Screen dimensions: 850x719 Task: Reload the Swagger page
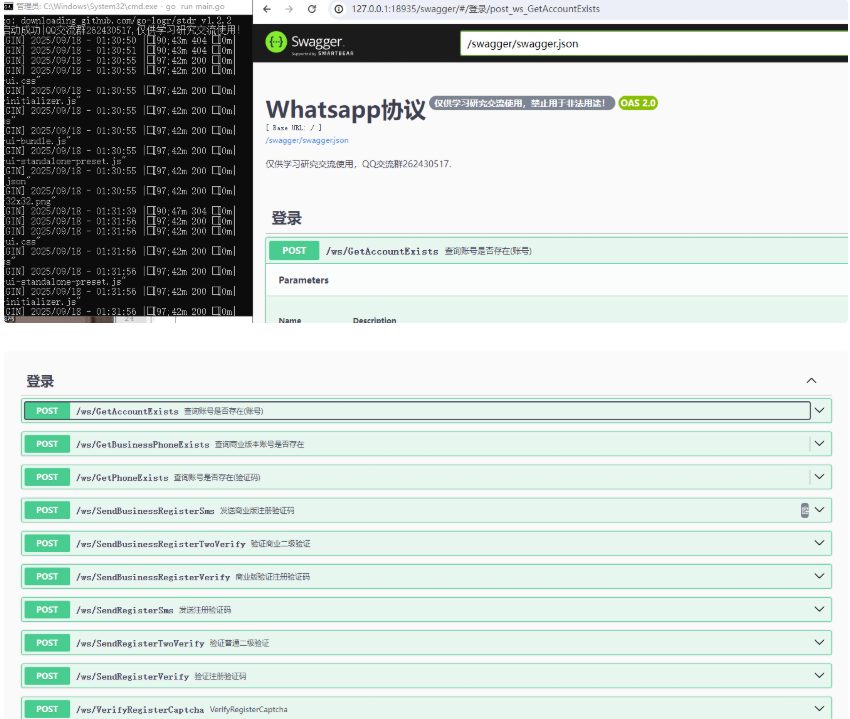(x=311, y=9)
